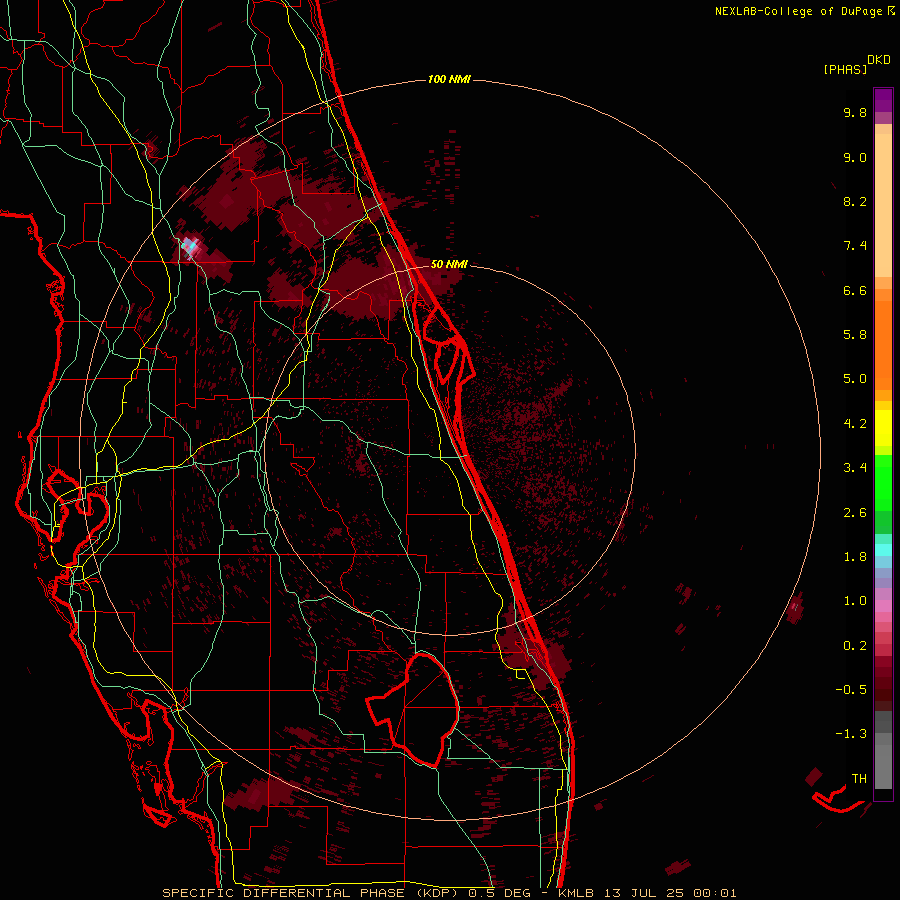Click the orange segment of the color bar
The image size is (900, 900).
883,346
